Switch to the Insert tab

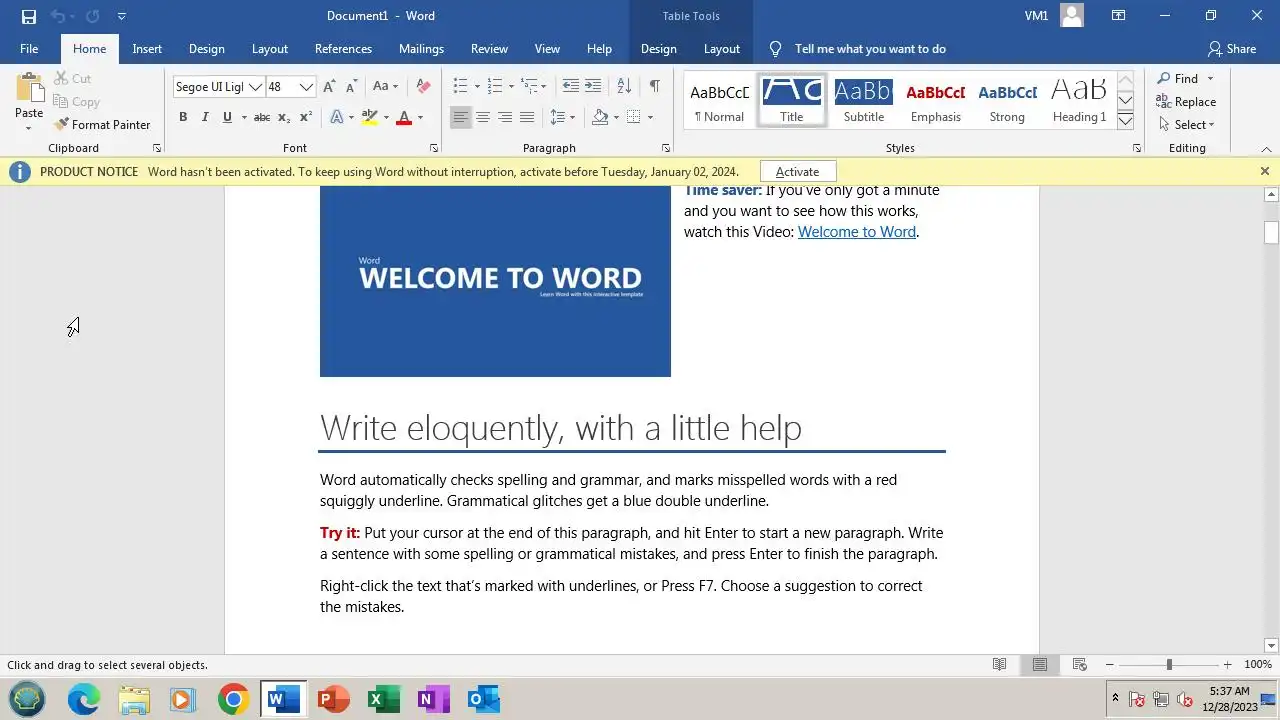coord(147,49)
